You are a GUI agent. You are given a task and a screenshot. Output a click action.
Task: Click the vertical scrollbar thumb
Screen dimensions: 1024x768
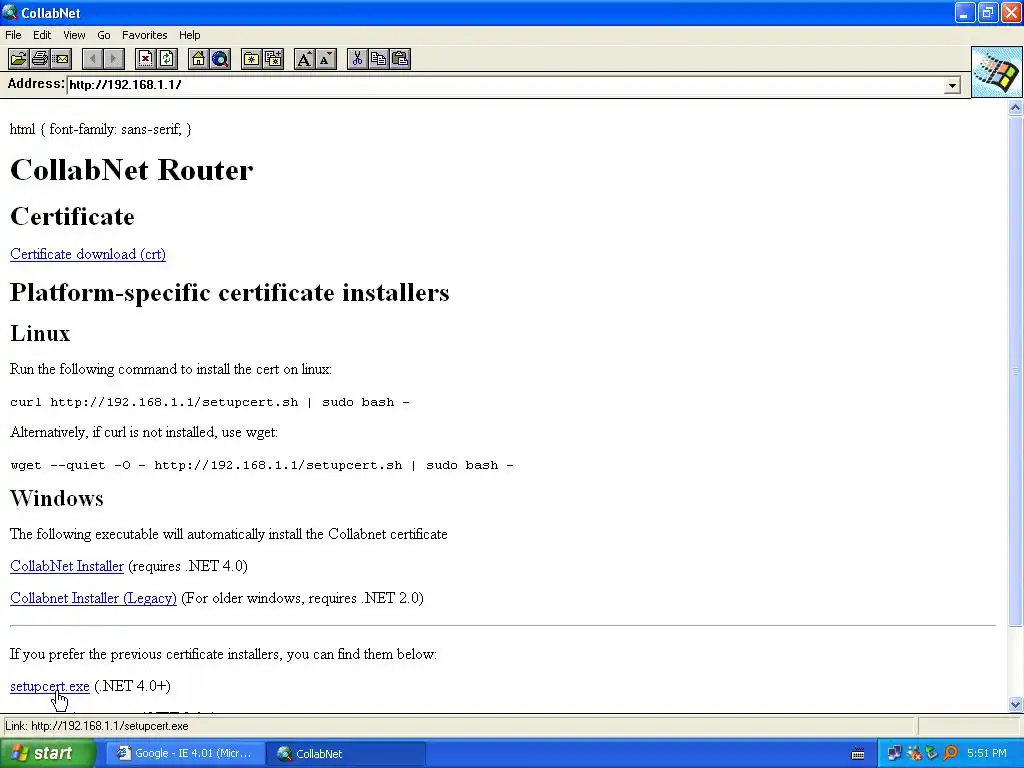1016,370
